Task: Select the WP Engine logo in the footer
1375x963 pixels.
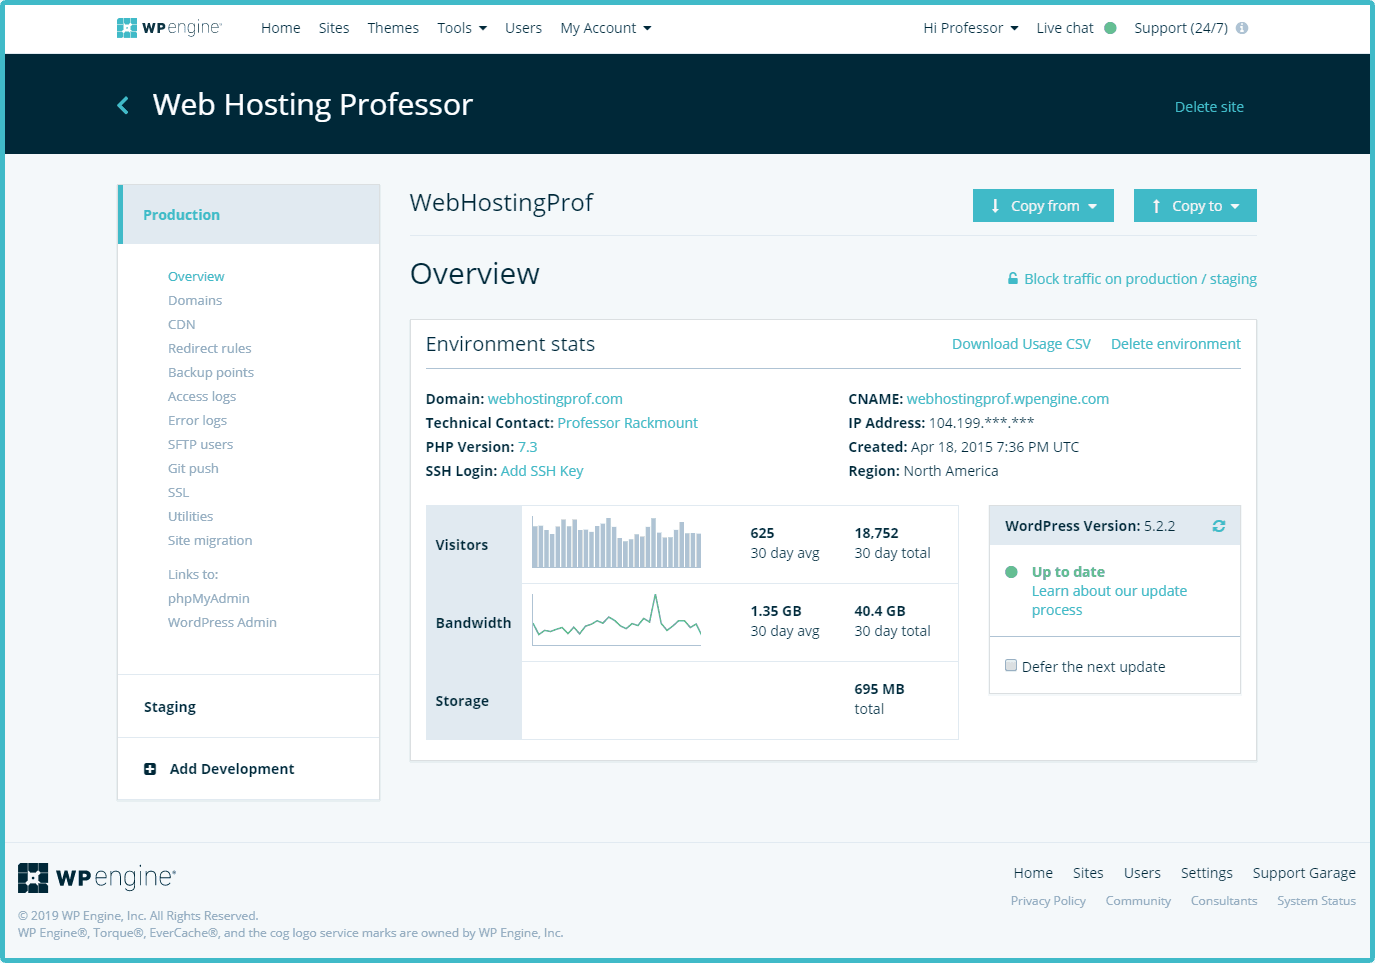Action: tap(95, 877)
